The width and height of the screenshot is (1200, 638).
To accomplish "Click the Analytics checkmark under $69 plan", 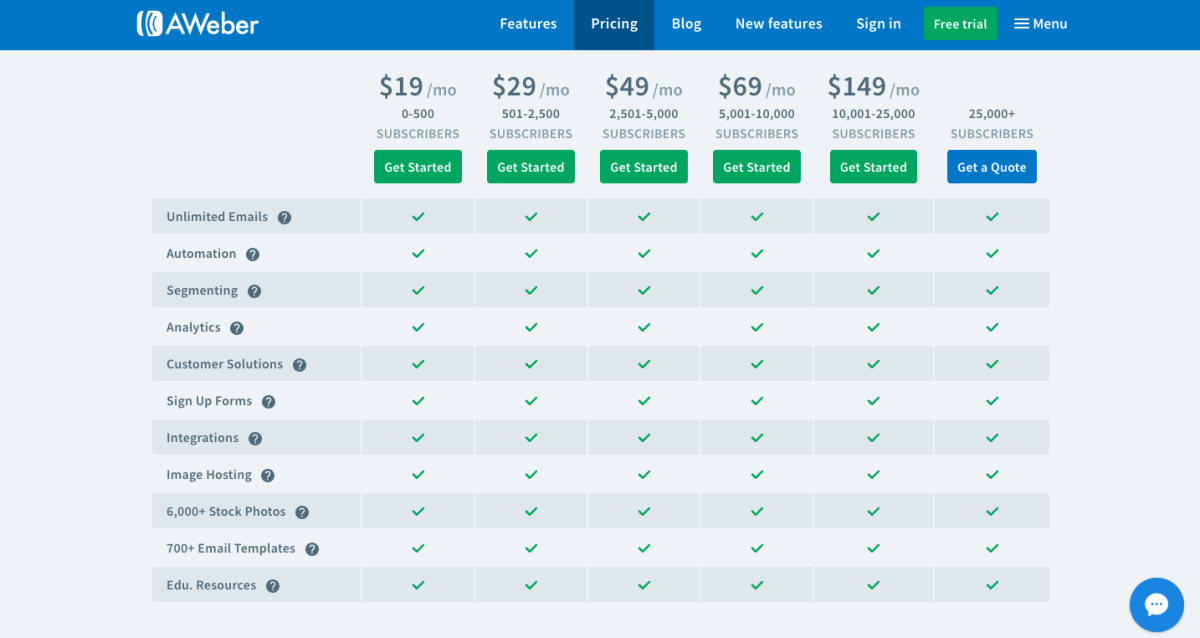I will click(x=757, y=328).
